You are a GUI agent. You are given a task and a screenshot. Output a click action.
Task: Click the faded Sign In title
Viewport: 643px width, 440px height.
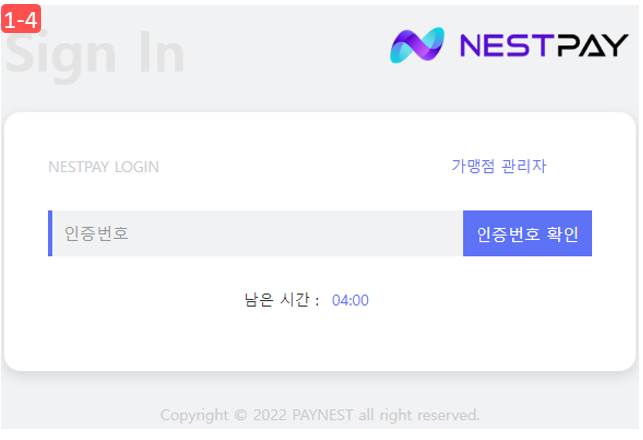[95, 55]
